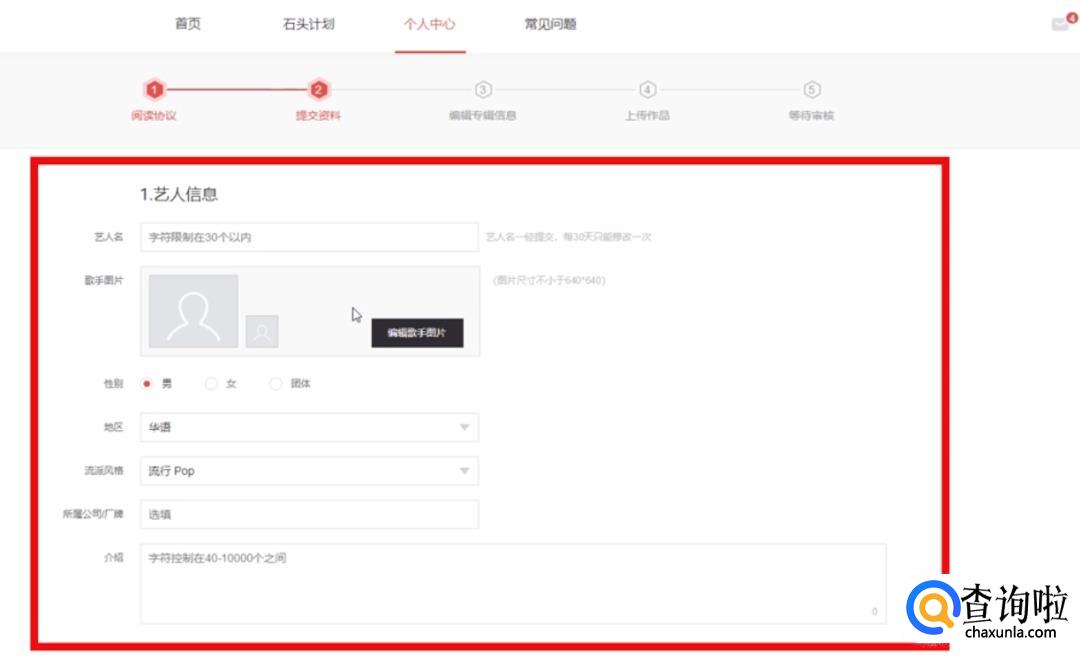Focus the 所属公司/厂牌 input field
This screenshot has width=1080, height=663.
(309, 514)
